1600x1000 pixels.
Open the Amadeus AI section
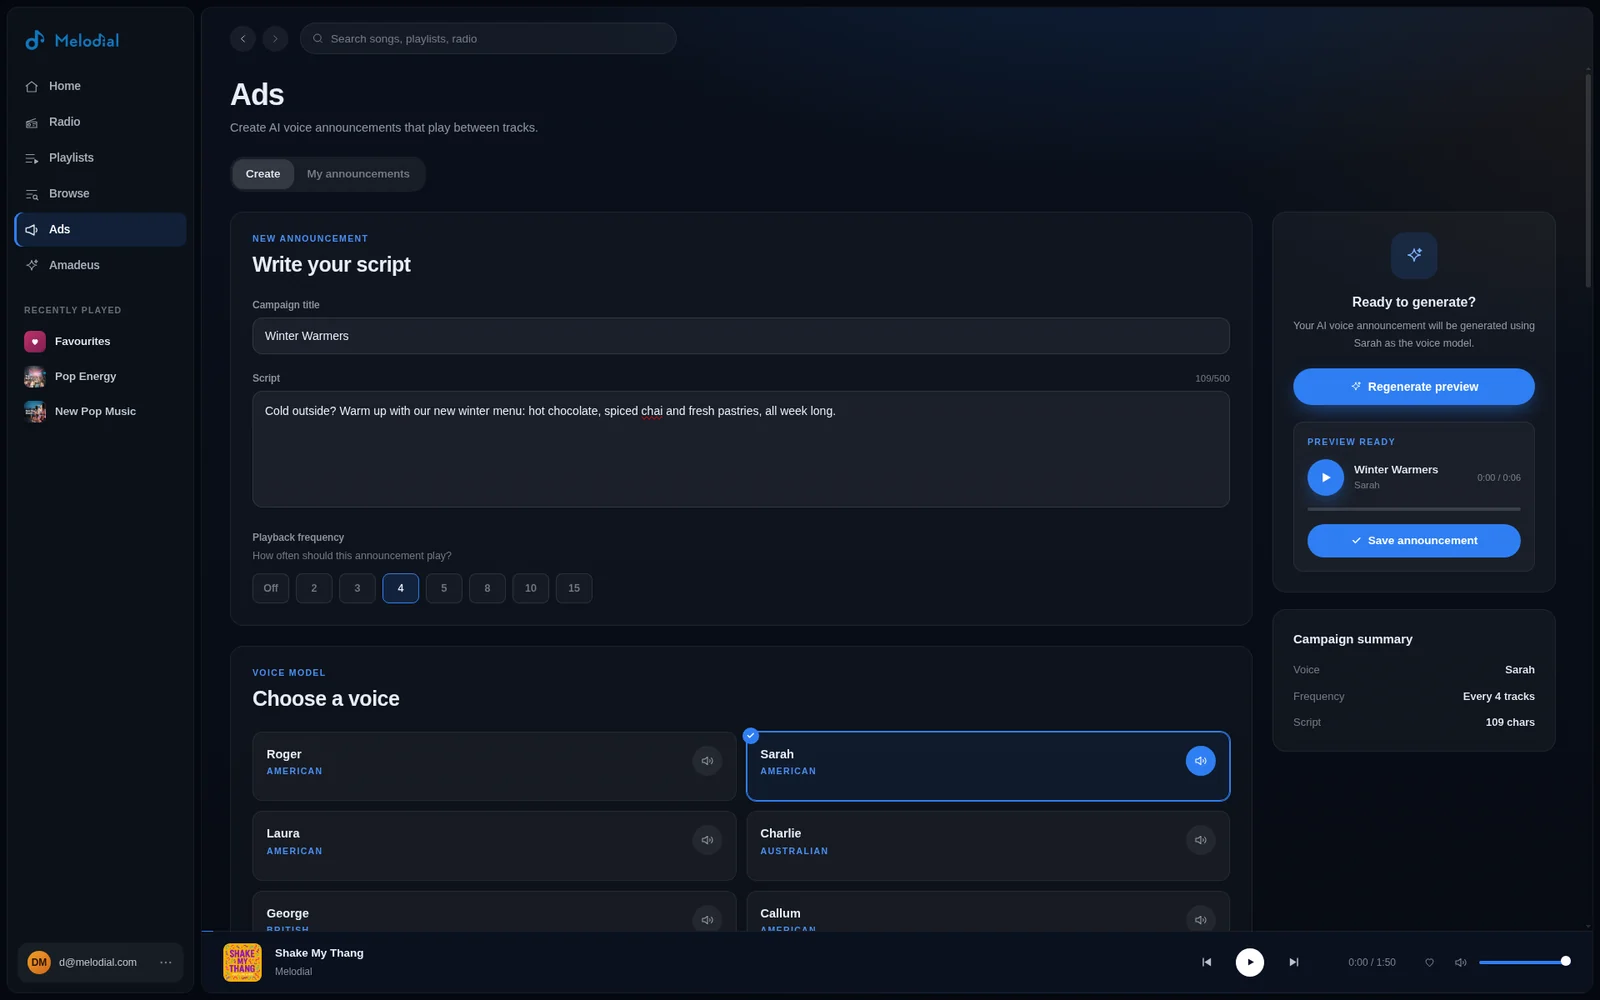(x=100, y=265)
